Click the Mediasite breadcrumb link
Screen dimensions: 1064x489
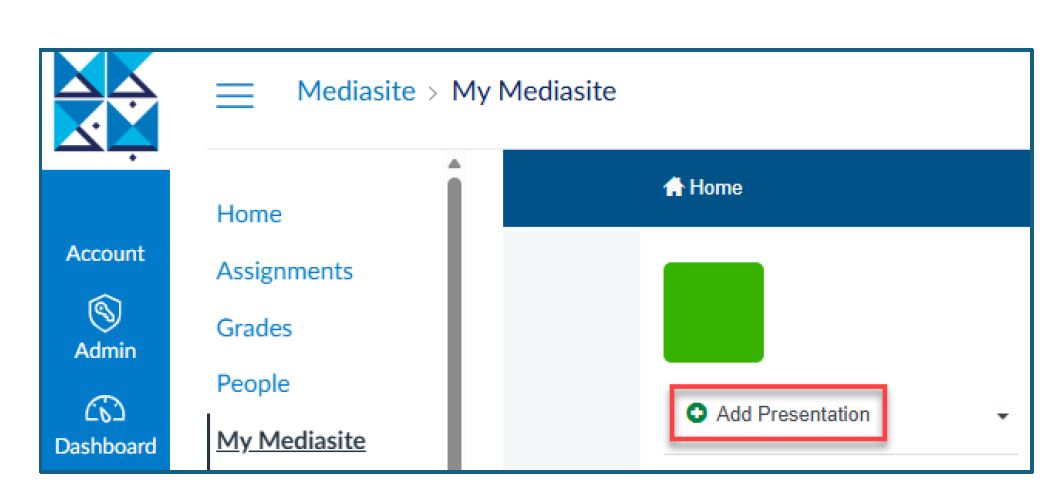(x=356, y=92)
